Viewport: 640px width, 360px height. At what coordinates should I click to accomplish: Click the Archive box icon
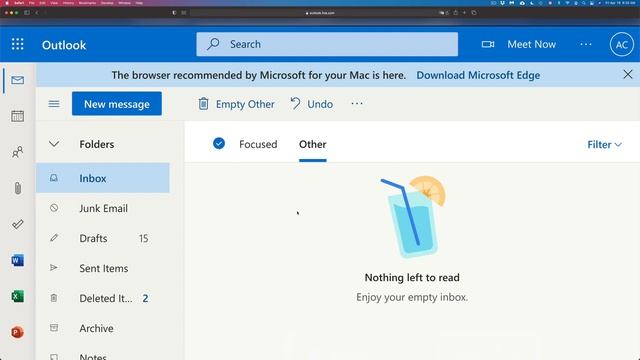coord(54,328)
